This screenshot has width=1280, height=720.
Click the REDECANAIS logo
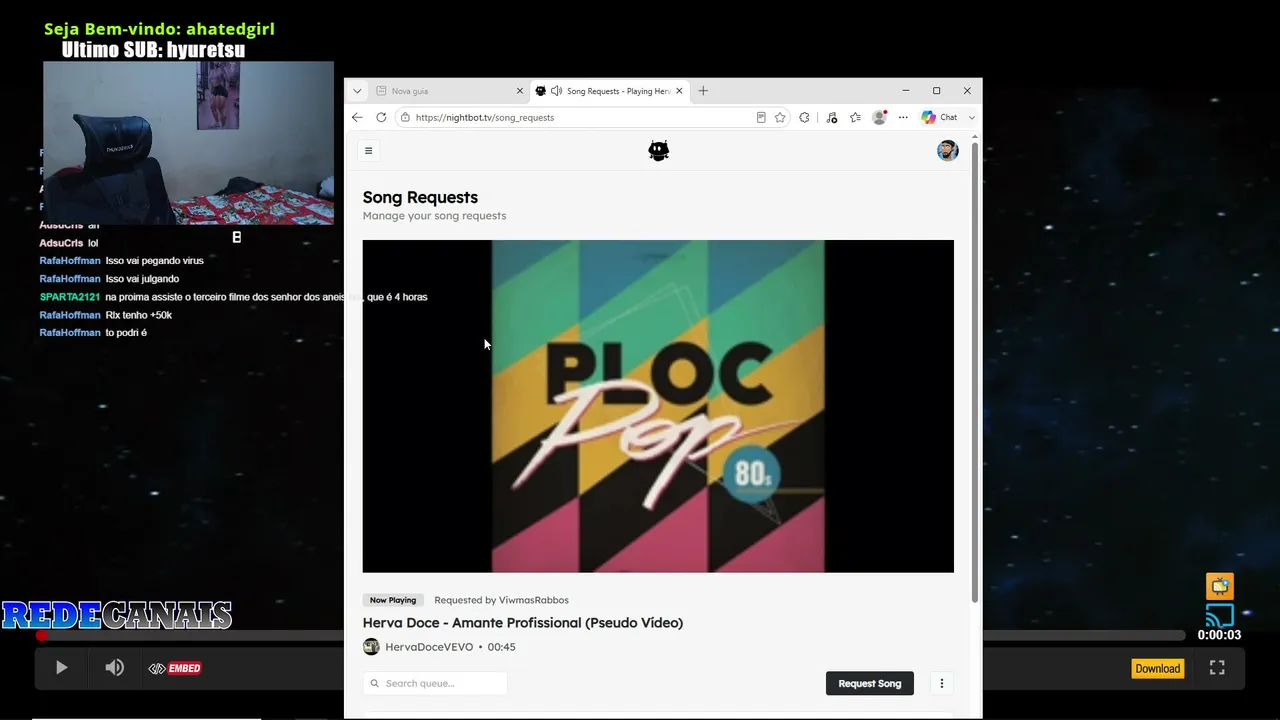coord(117,615)
